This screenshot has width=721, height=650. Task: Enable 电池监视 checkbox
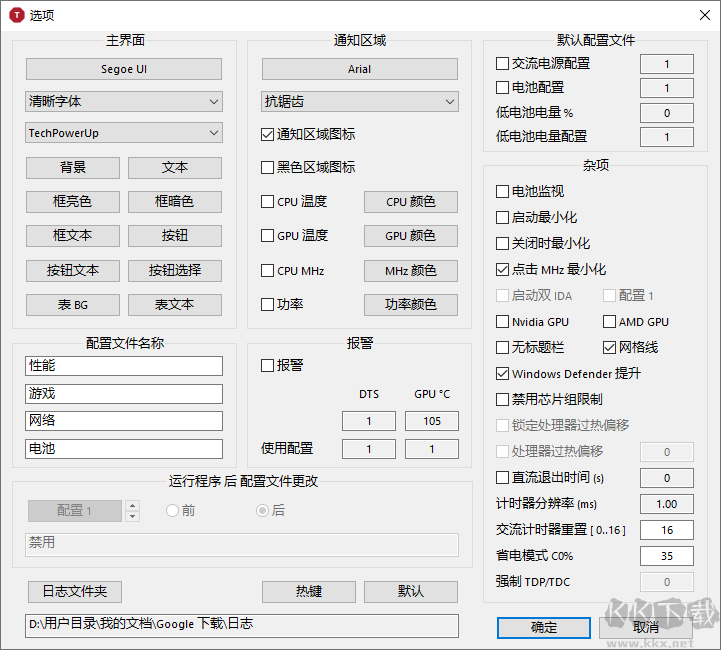502,191
